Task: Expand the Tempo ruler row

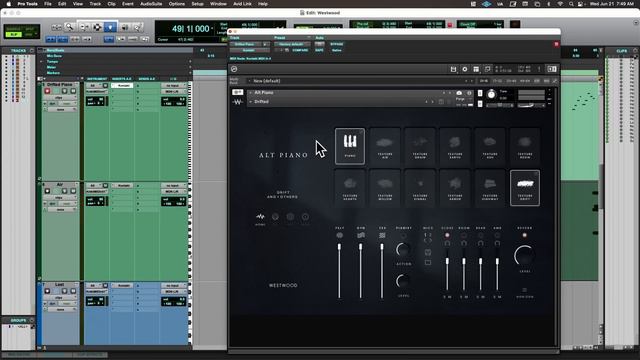Action: [x=41, y=62]
